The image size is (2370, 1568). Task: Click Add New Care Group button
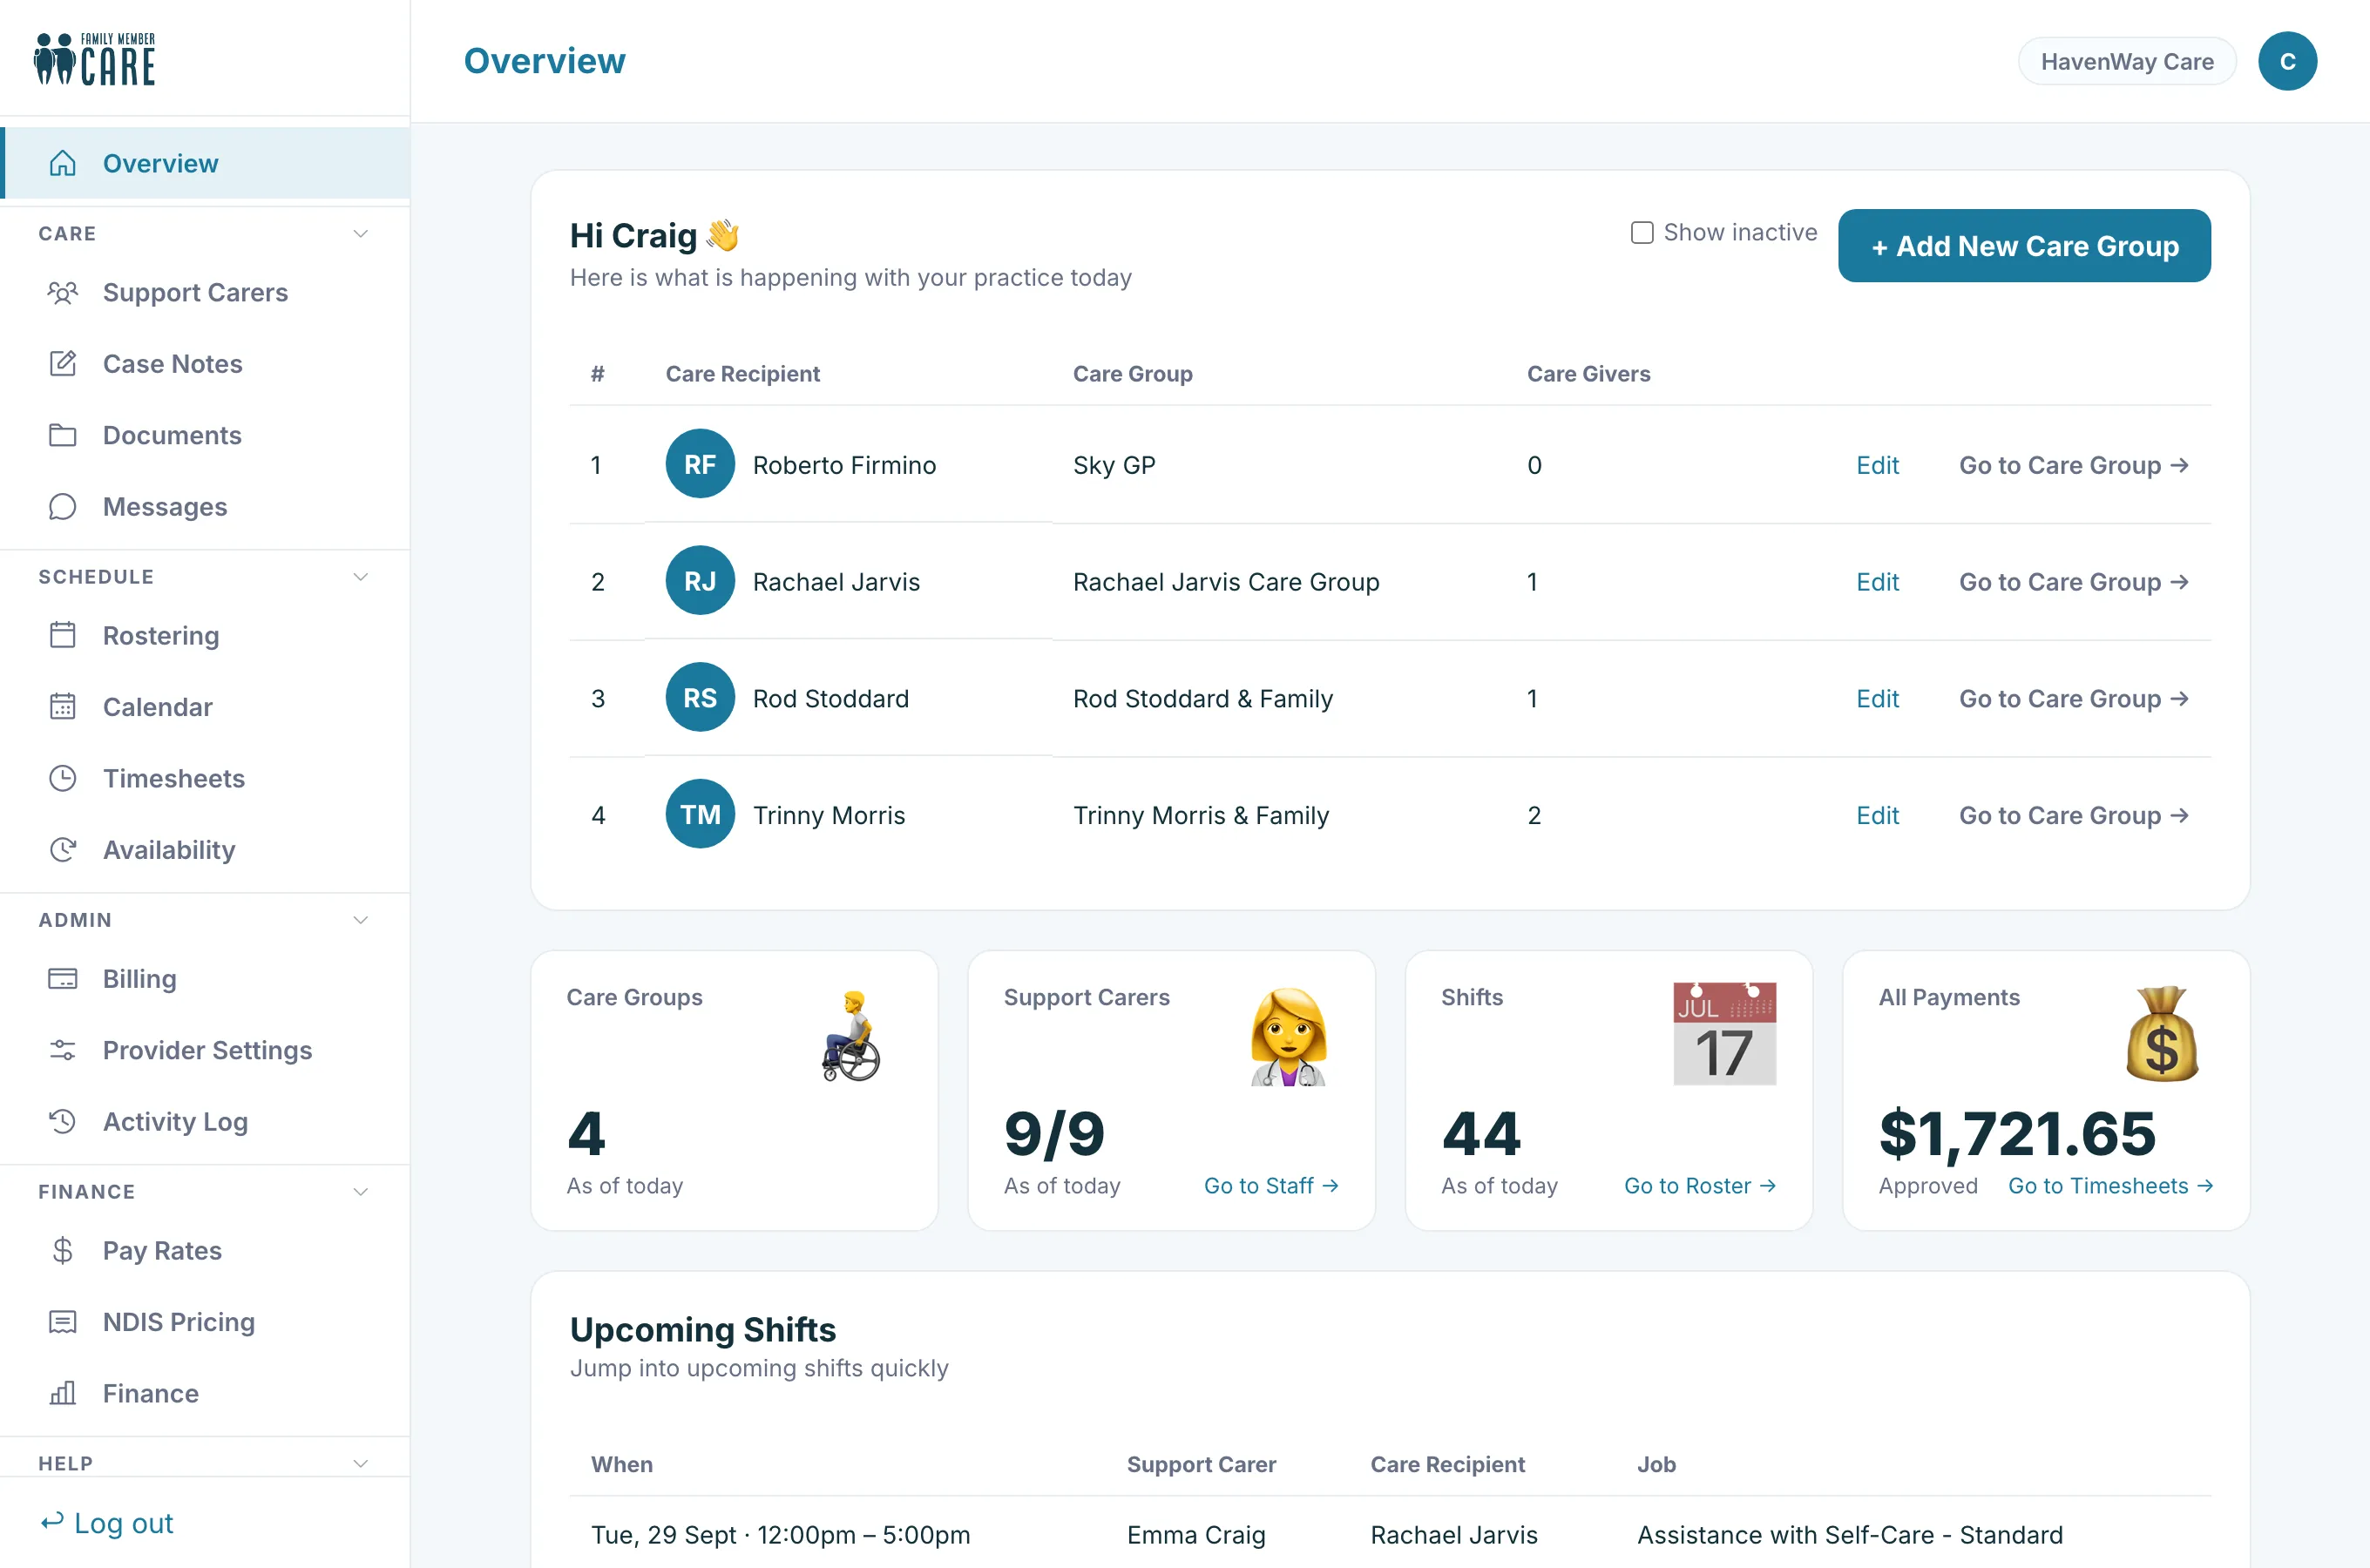[2024, 246]
